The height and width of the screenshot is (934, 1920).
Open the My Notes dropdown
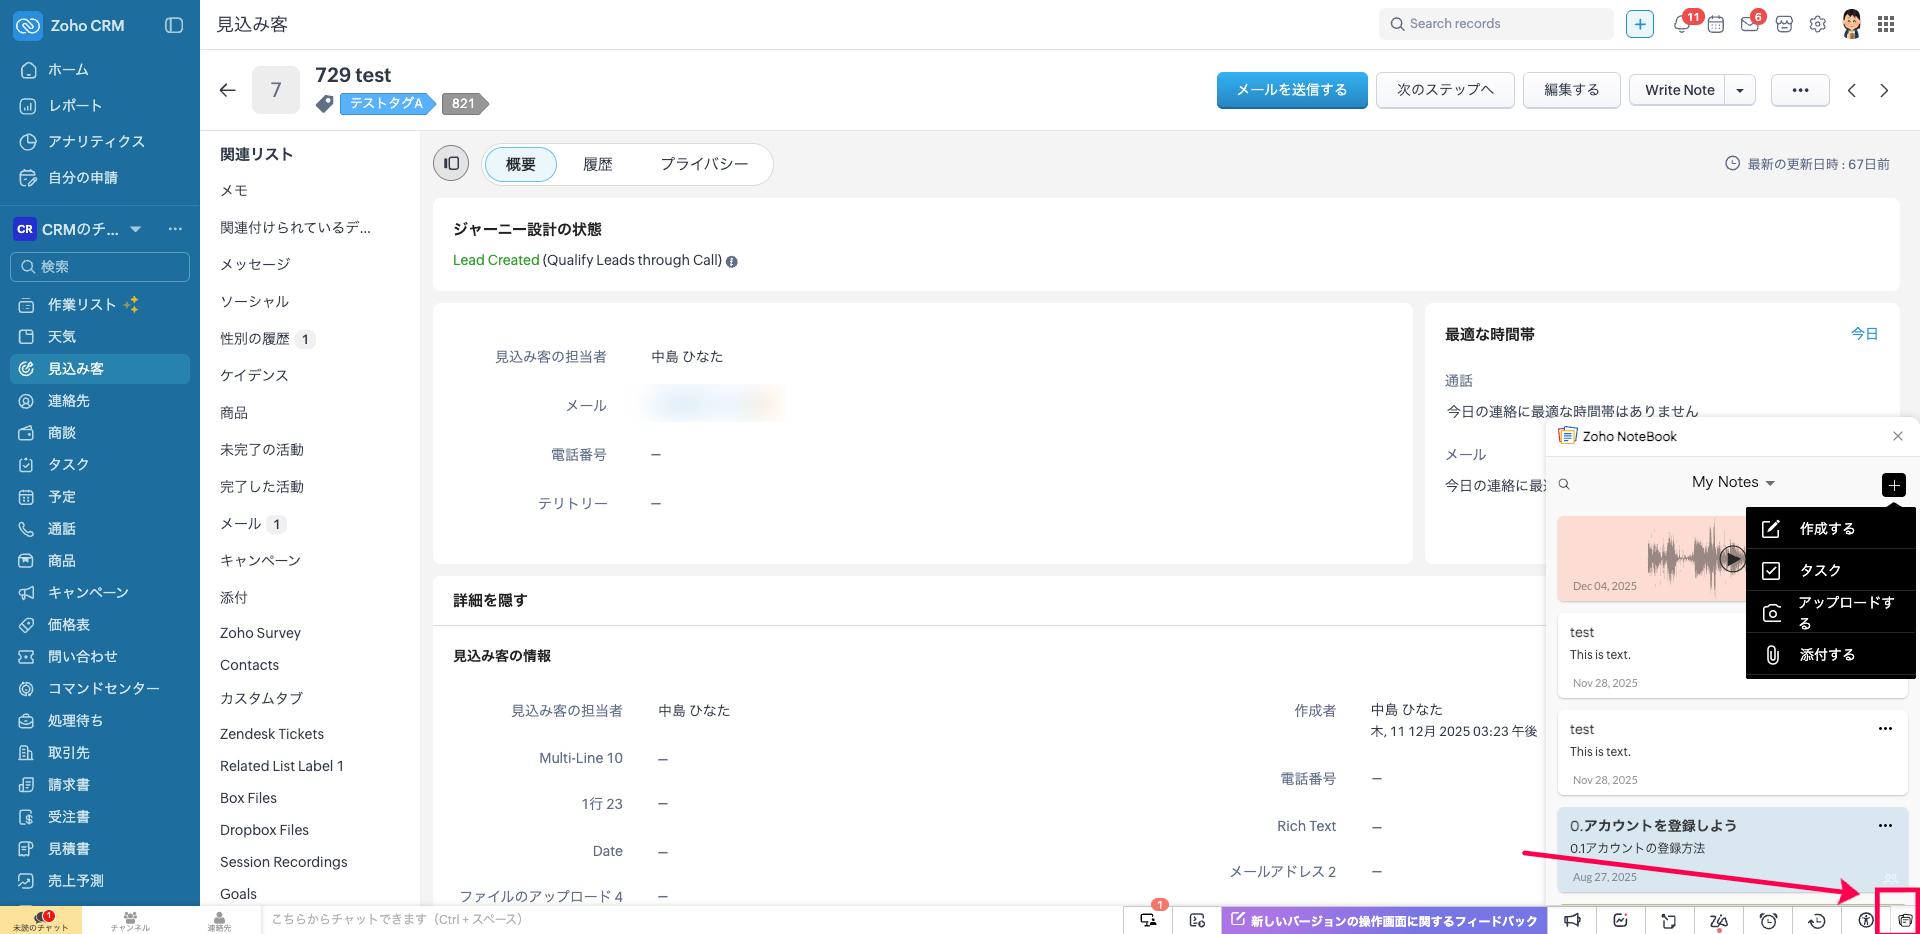click(x=1733, y=482)
